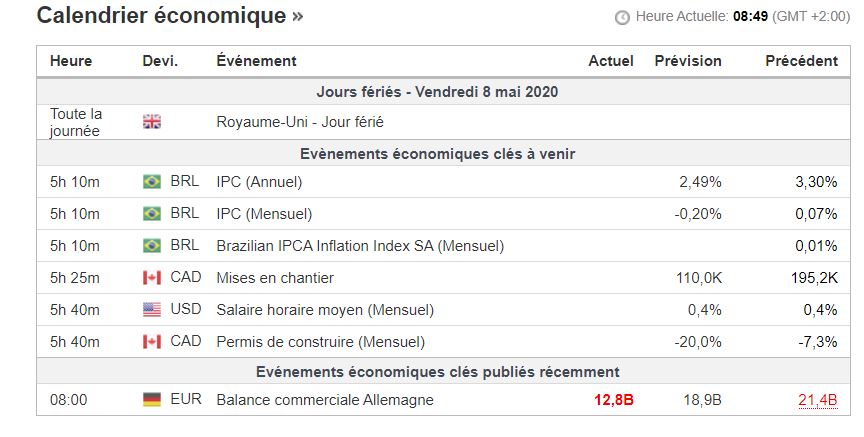Select the Mises en chantier event

tap(275, 278)
